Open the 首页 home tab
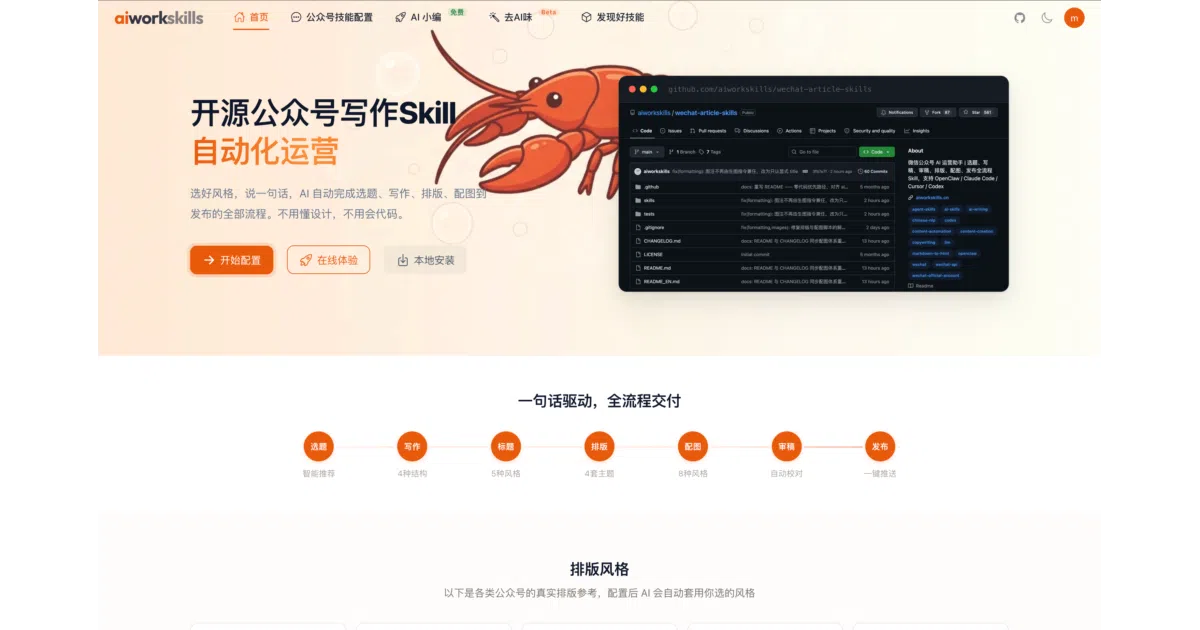 (251, 17)
